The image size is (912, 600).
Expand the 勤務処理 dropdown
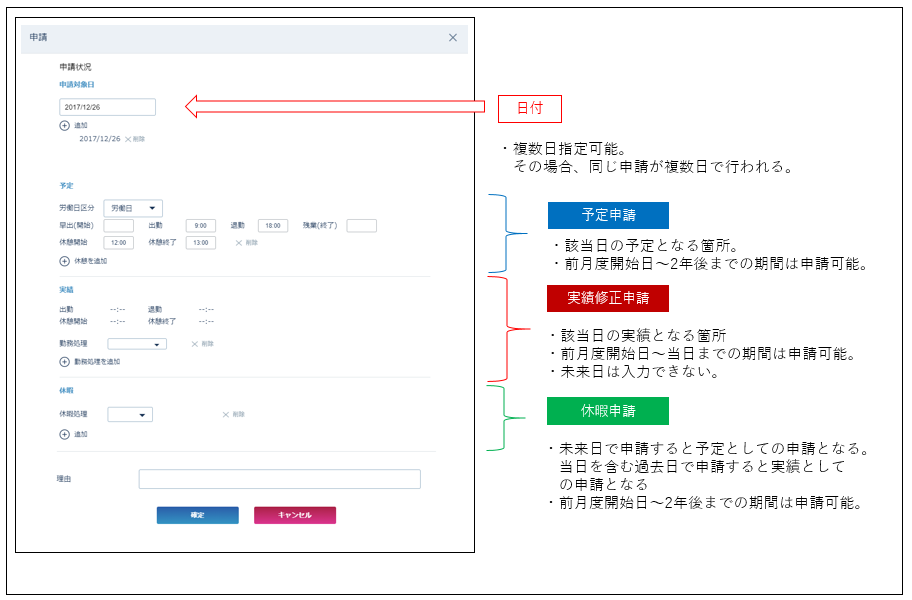tap(137, 344)
